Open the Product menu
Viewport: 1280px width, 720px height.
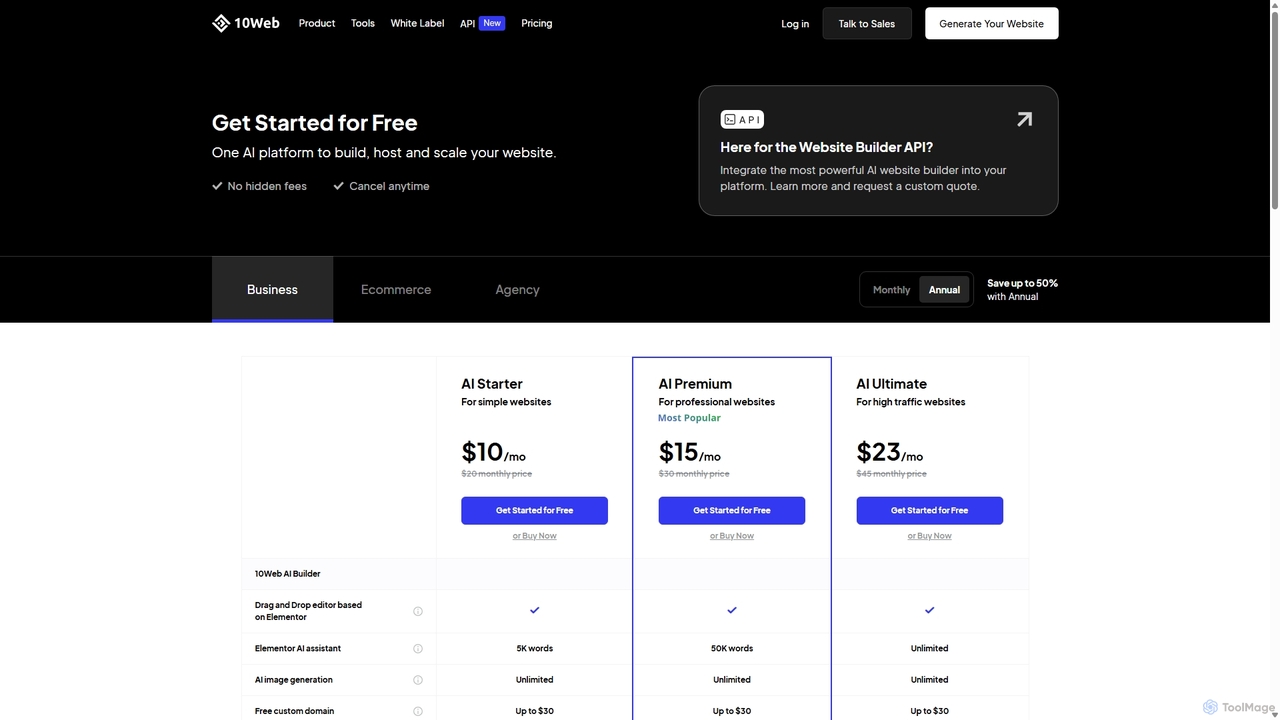(x=317, y=23)
